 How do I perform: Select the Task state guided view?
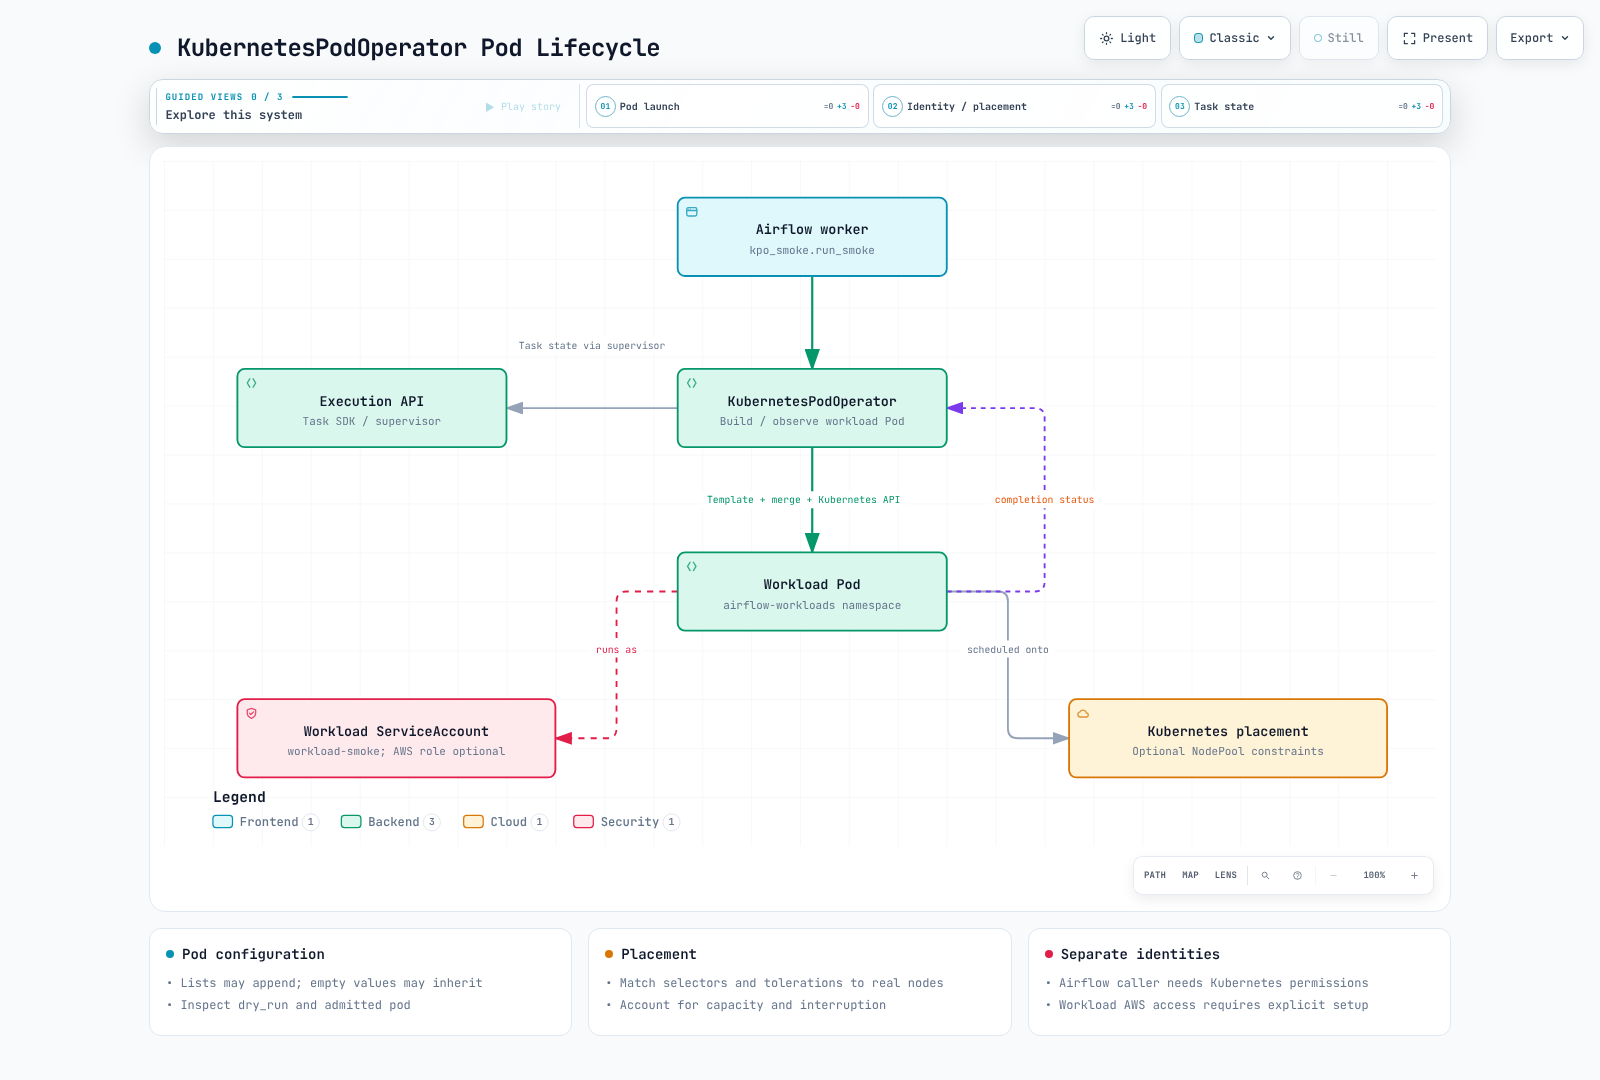coord(1302,106)
